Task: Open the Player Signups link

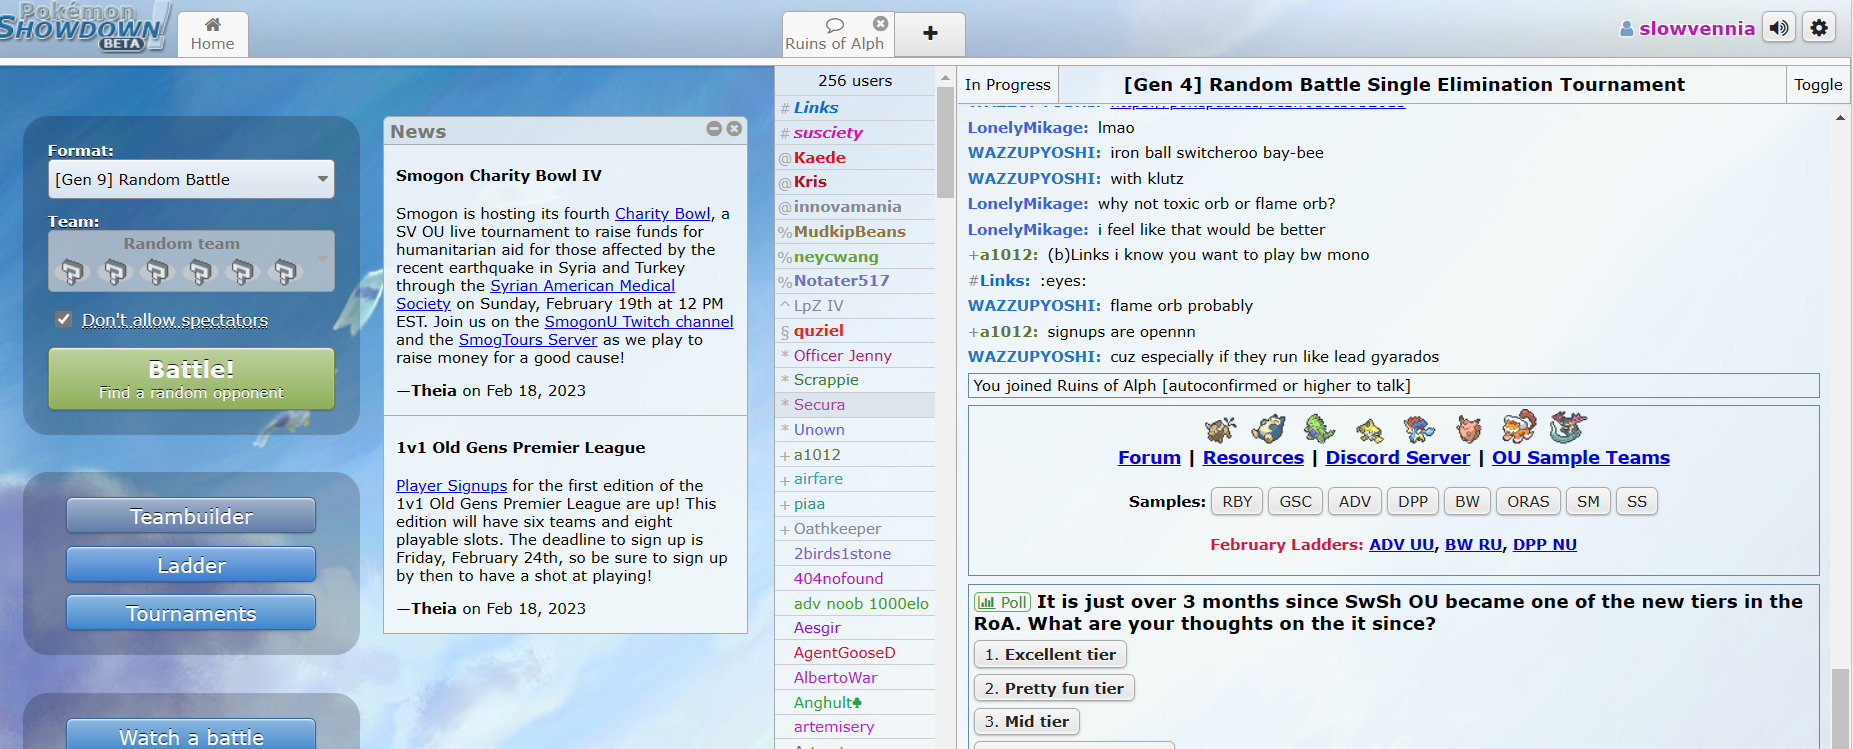Action: pos(451,485)
